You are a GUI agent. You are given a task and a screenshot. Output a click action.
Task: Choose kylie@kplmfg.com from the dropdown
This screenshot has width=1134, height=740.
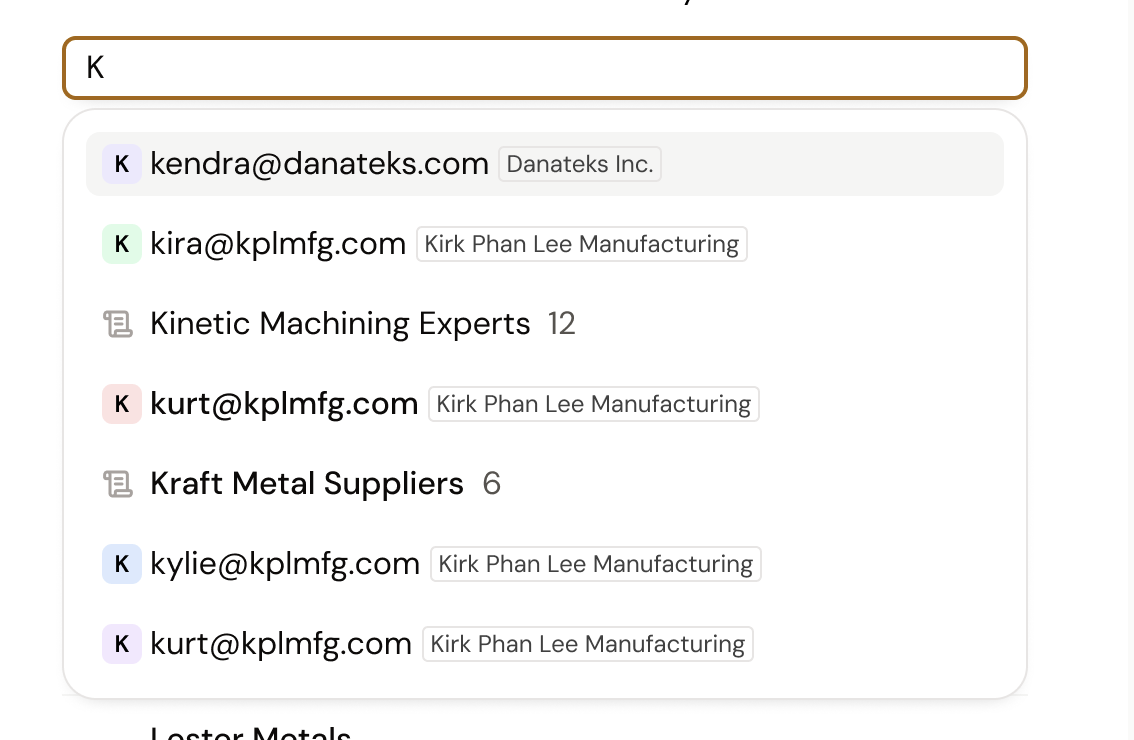pyautogui.click(x=285, y=564)
